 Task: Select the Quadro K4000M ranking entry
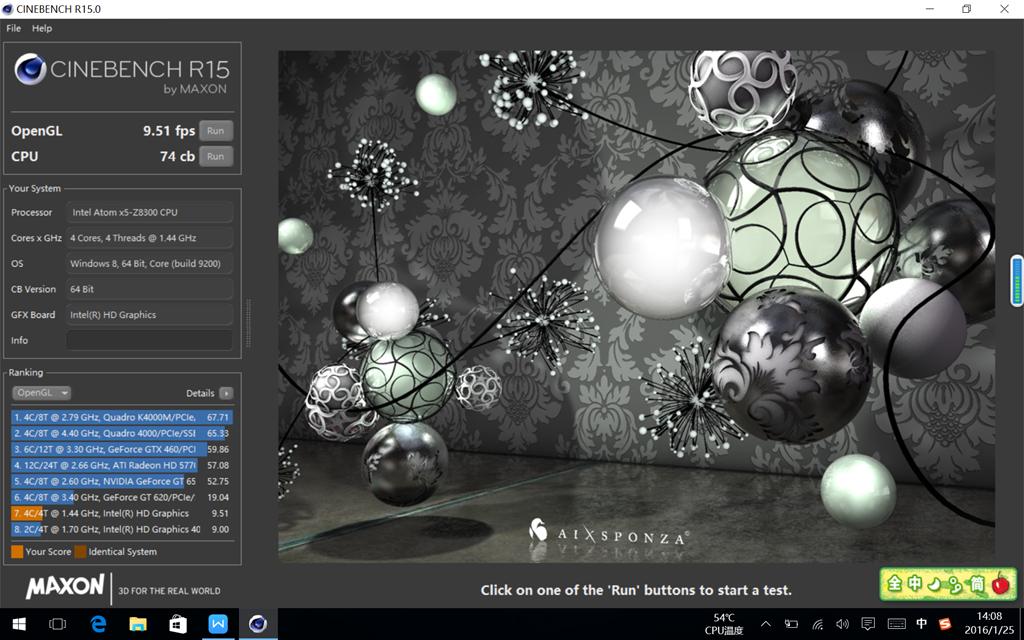tap(121, 417)
